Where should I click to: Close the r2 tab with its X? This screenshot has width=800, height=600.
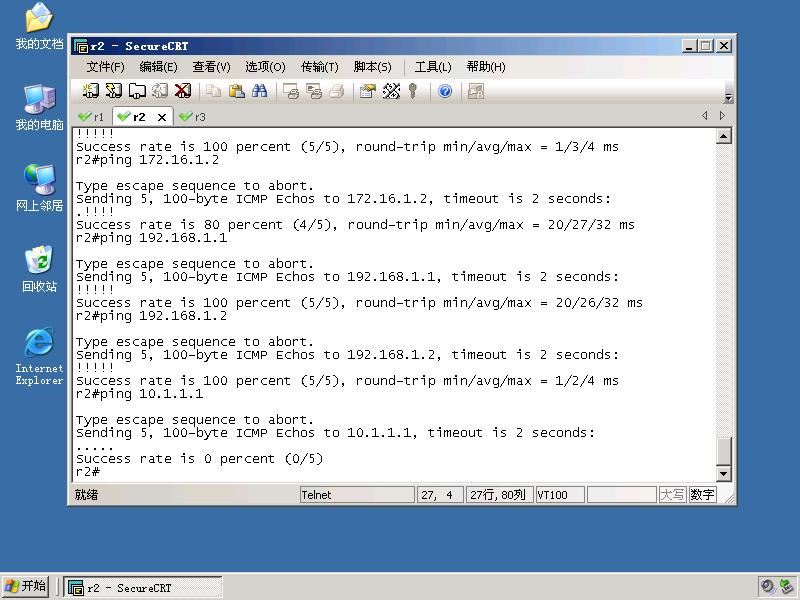(162, 117)
